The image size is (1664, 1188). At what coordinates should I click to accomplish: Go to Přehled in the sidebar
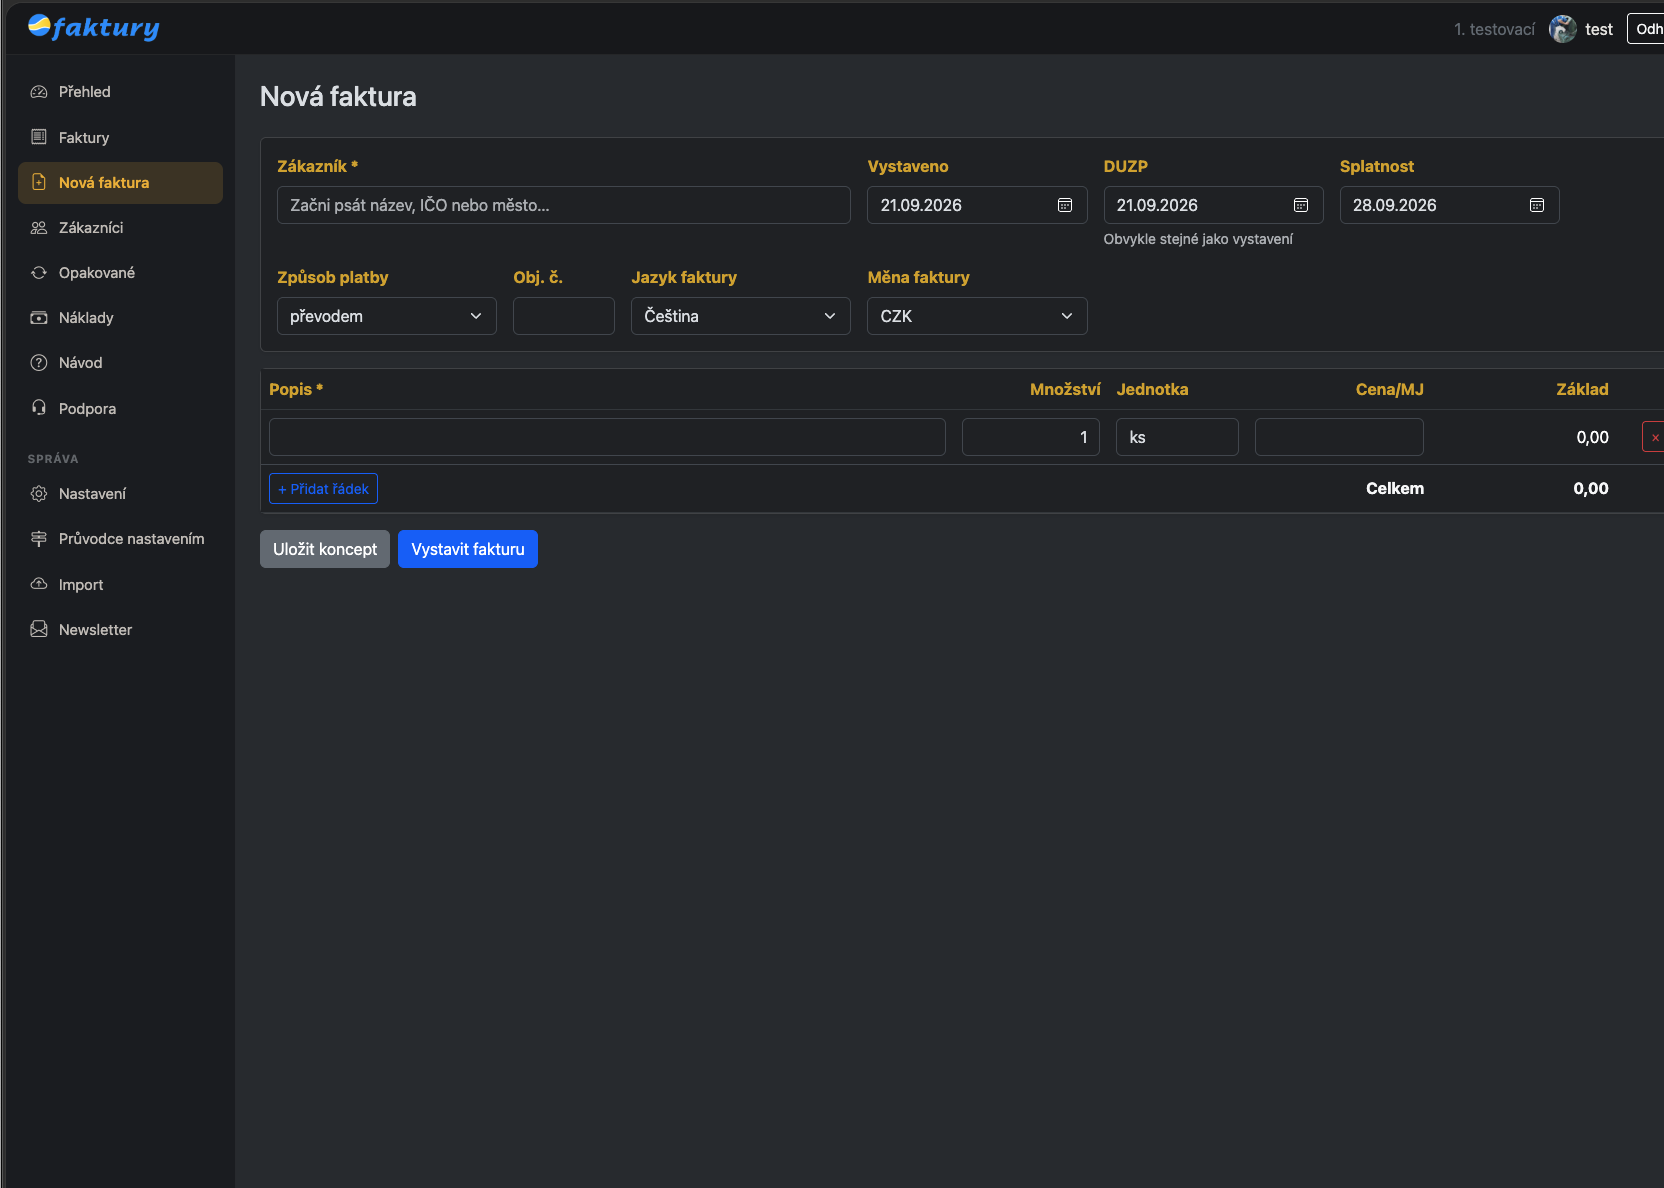click(120, 92)
